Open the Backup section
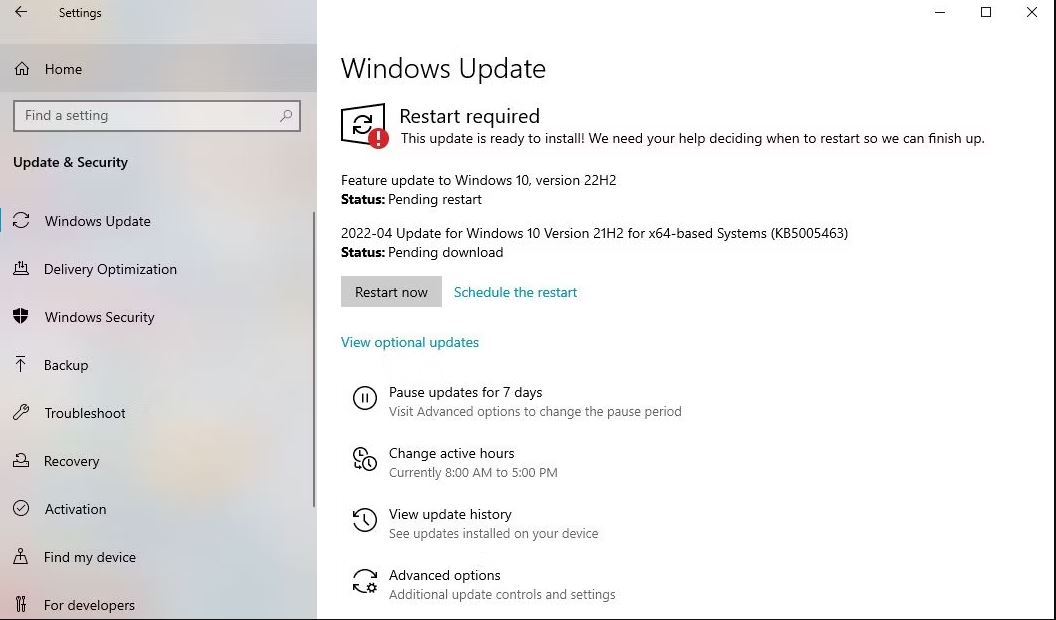Viewport: 1056px width, 620px height. click(x=66, y=365)
